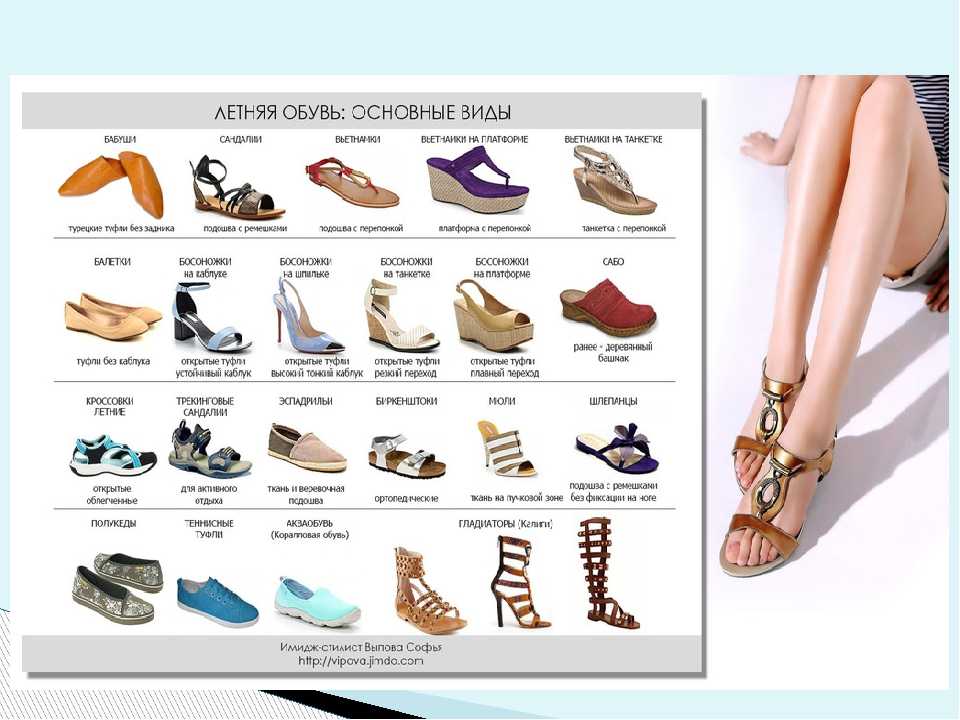960x720 pixels.
Task: Click the ЭСПАДРИЛЬИ heading label
Action: coord(306,402)
